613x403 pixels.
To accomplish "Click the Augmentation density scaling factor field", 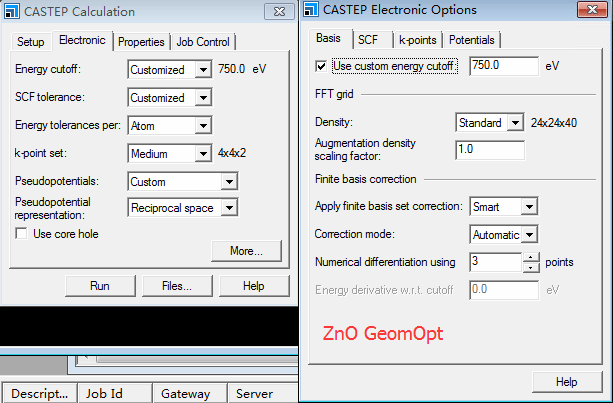I will [490, 150].
